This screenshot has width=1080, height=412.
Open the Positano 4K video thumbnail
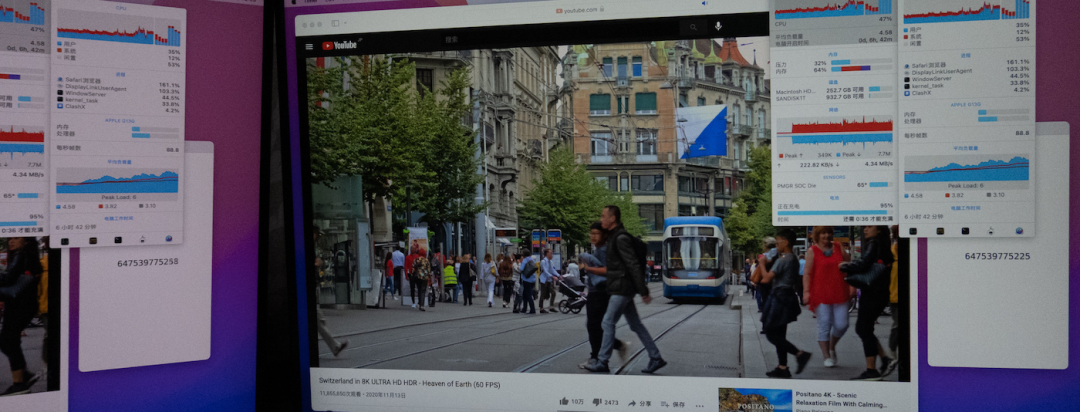(755, 400)
